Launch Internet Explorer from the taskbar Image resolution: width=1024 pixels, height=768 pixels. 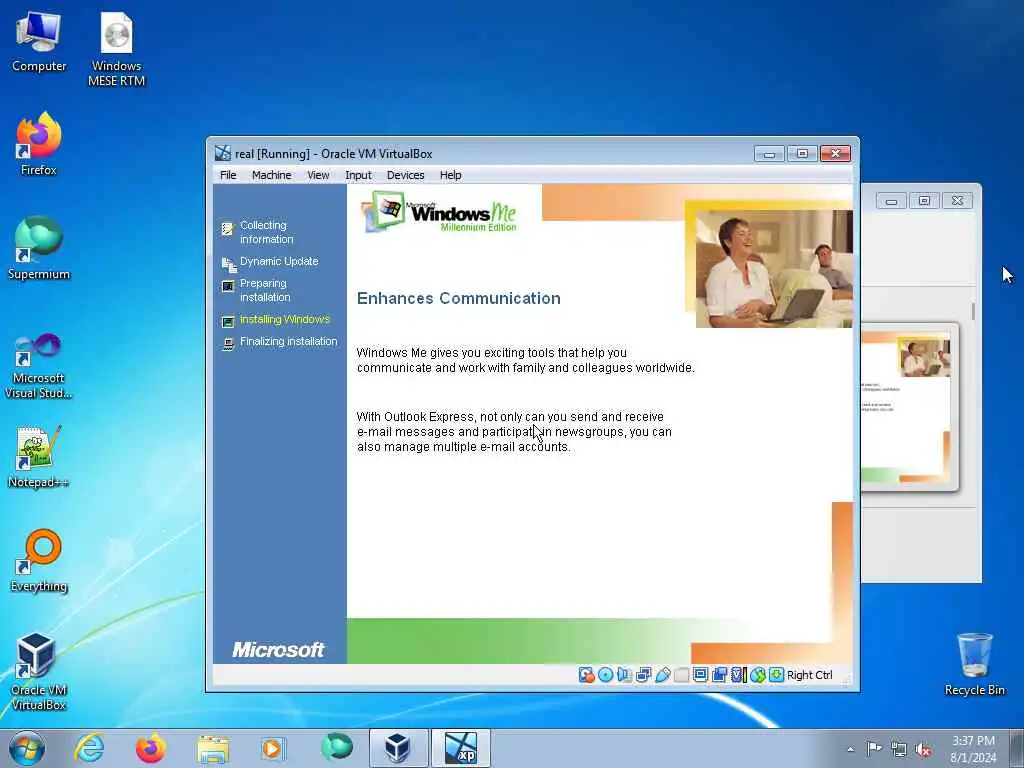click(89, 748)
